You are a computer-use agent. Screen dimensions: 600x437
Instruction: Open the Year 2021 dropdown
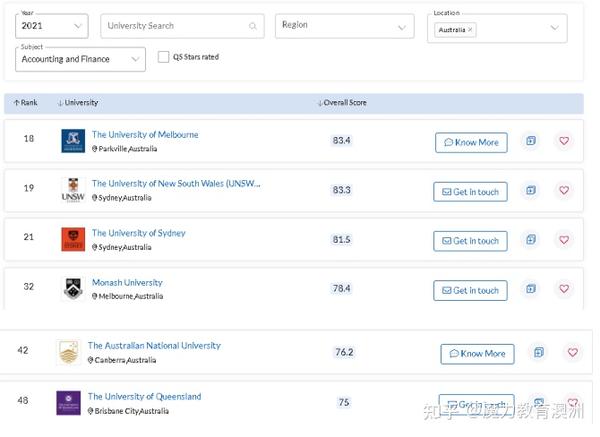click(x=52, y=26)
